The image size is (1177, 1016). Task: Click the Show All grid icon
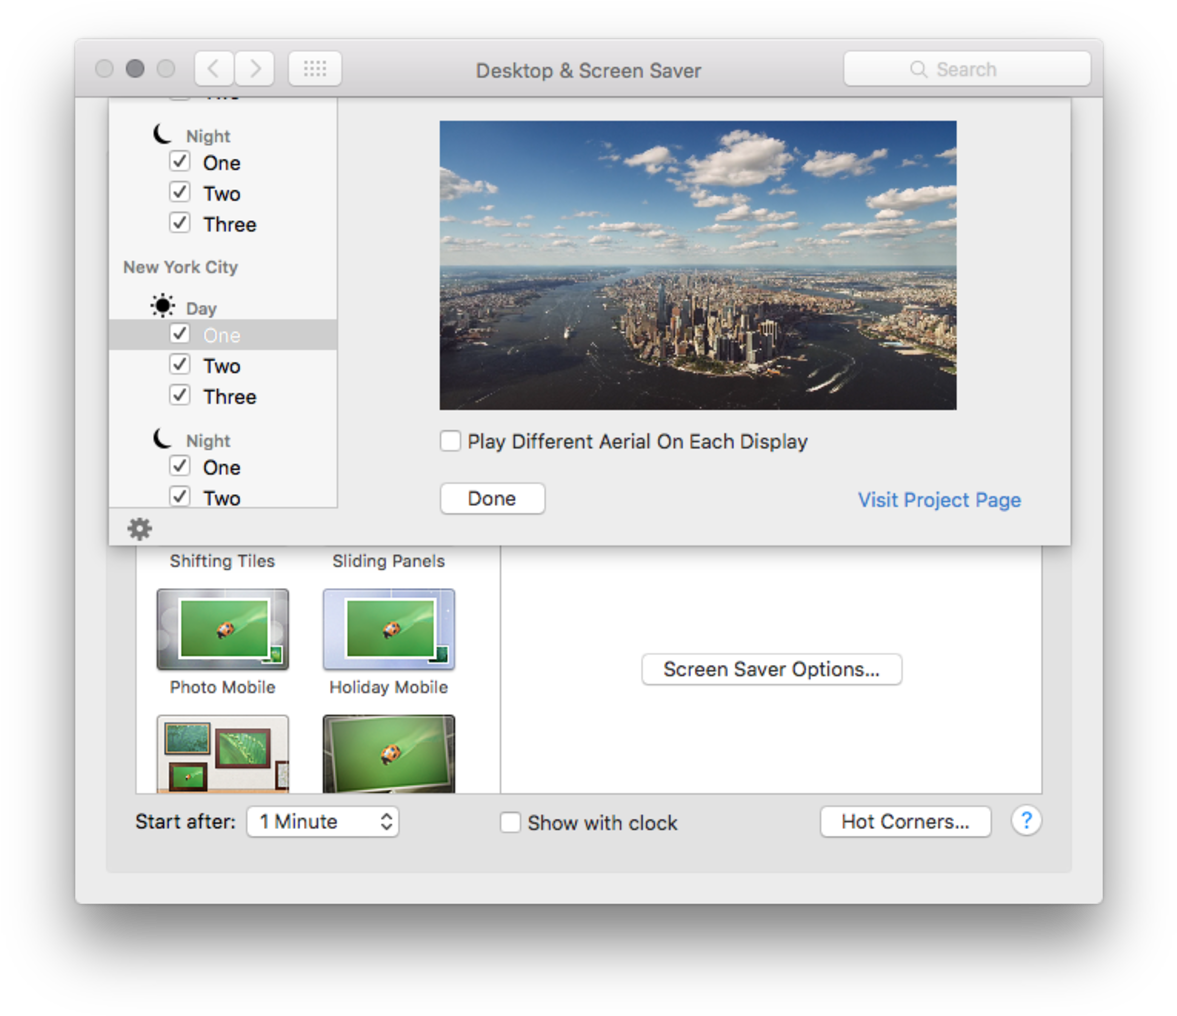tap(315, 68)
